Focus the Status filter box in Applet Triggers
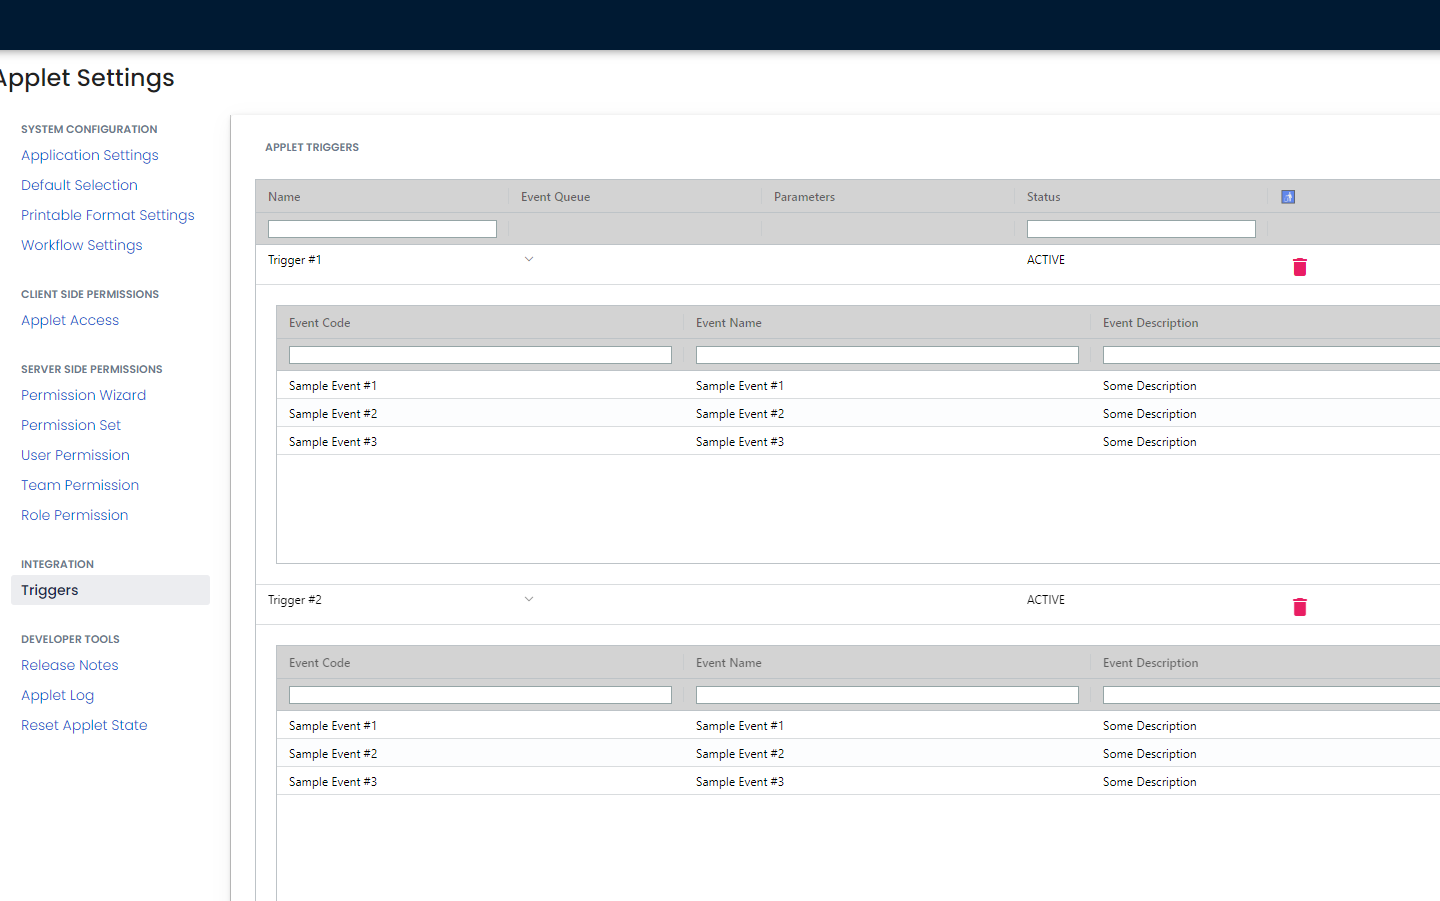 click(1141, 229)
